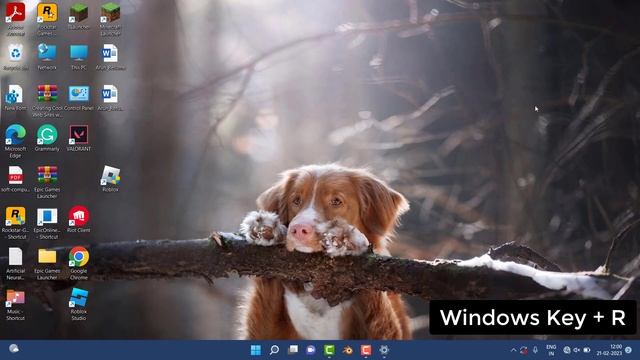Screen dimensions: 640x360
Task: Open the Windows Start menu
Action: click(x=256, y=350)
